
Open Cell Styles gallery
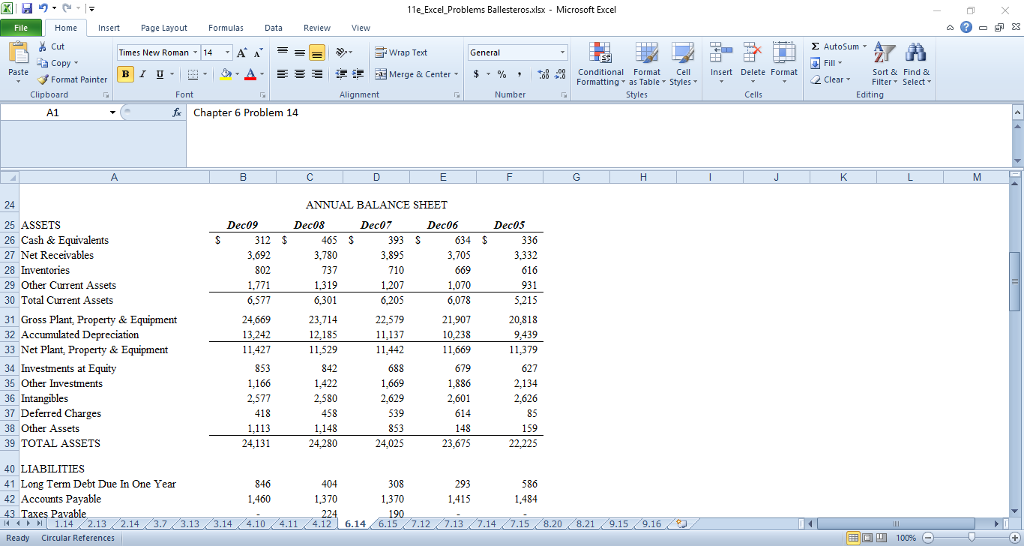coord(683,63)
